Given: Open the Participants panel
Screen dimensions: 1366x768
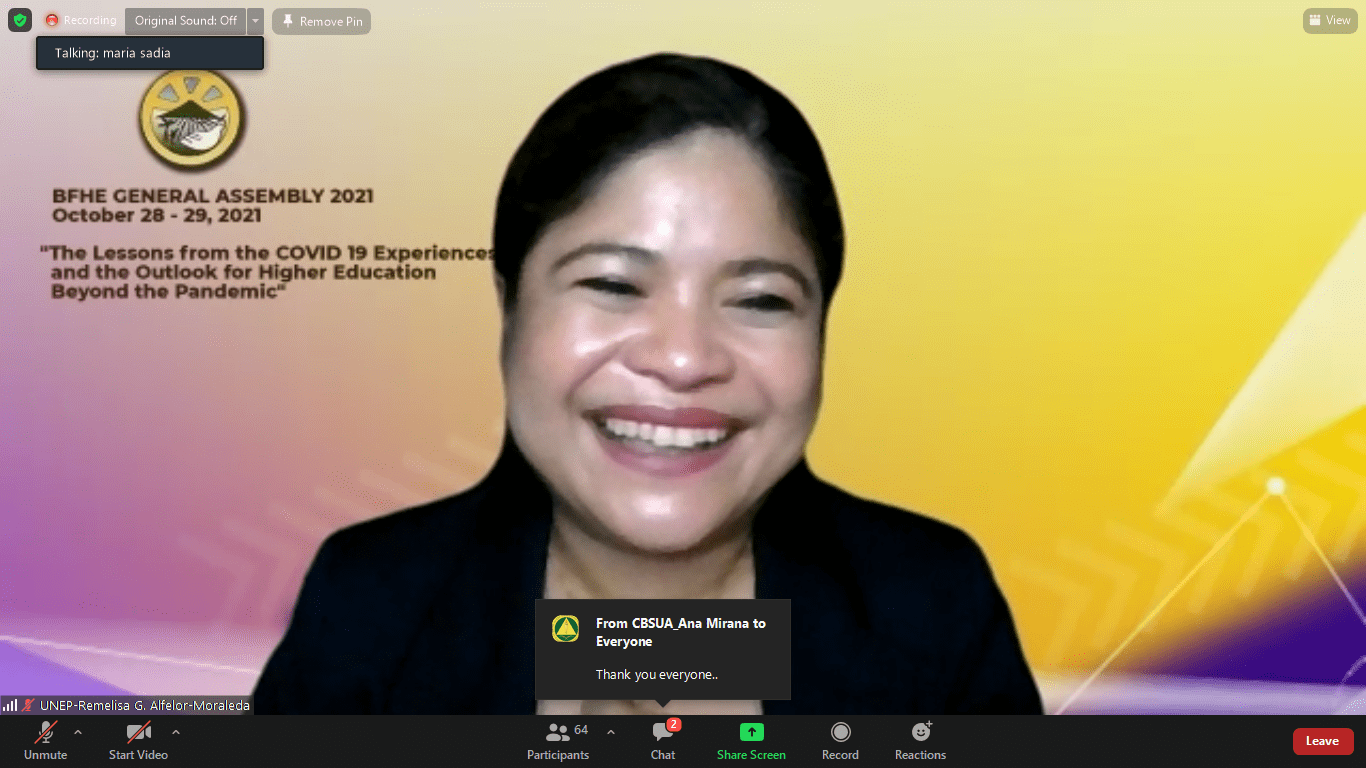Looking at the screenshot, I should tap(558, 740).
